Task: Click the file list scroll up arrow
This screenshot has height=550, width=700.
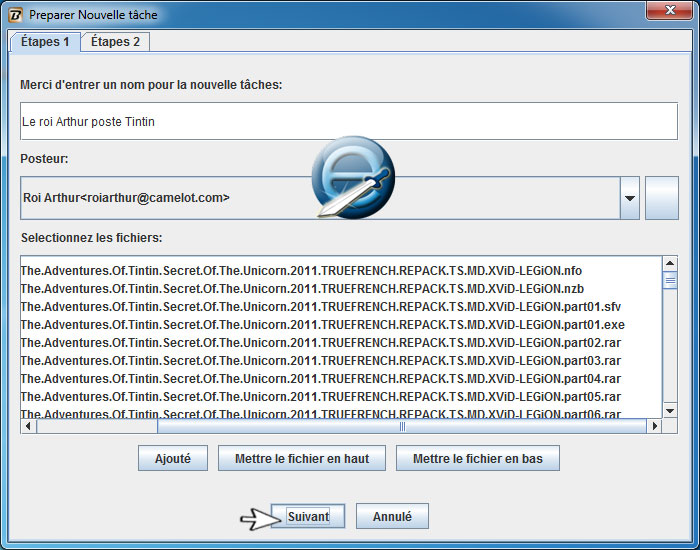Action: click(670, 263)
